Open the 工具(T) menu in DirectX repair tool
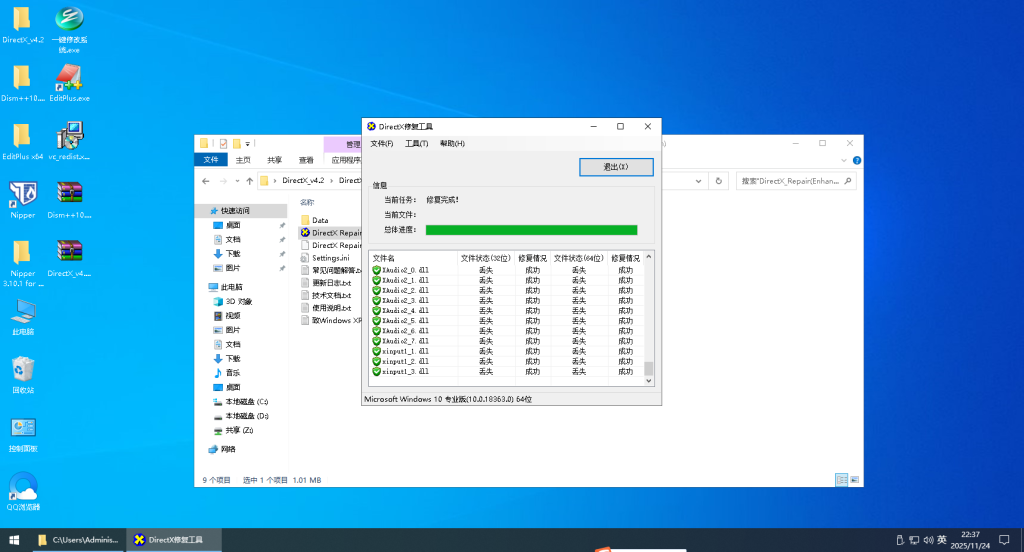Viewport: 1024px width, 552px height. [x=416, y=144]
